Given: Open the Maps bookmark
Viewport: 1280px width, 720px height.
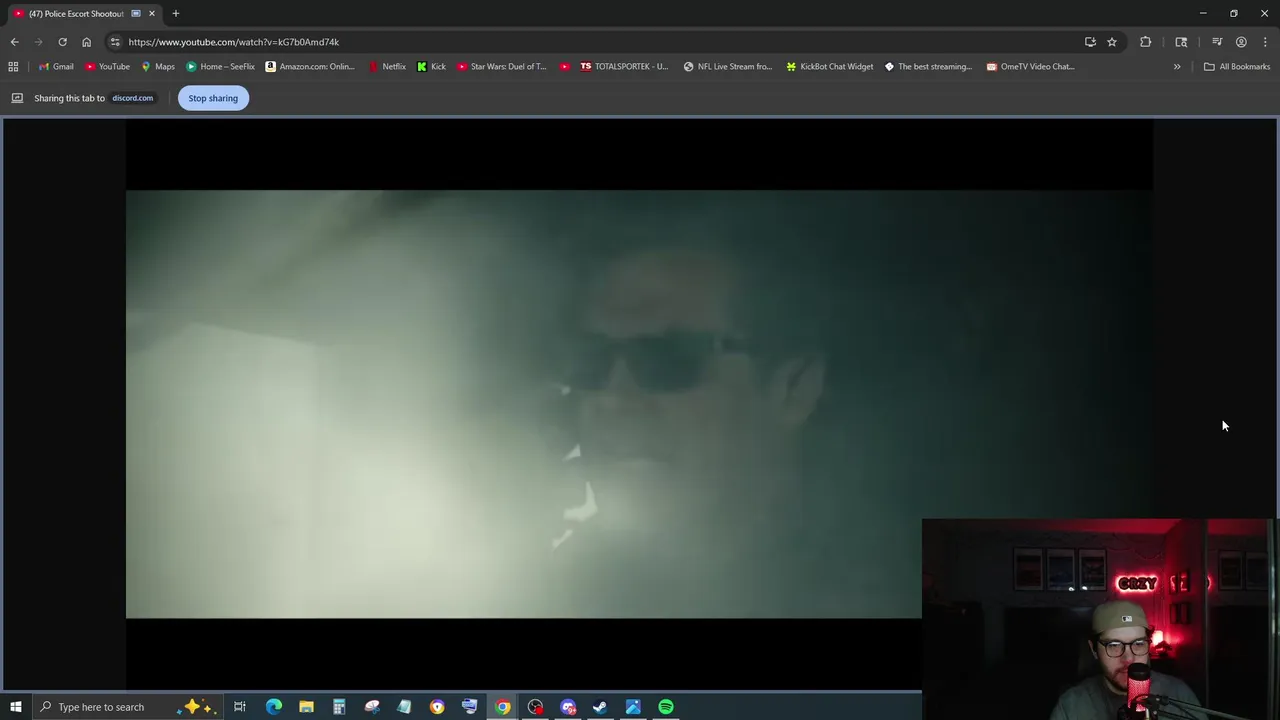Looking at the screenshot, I should (158, 67).
